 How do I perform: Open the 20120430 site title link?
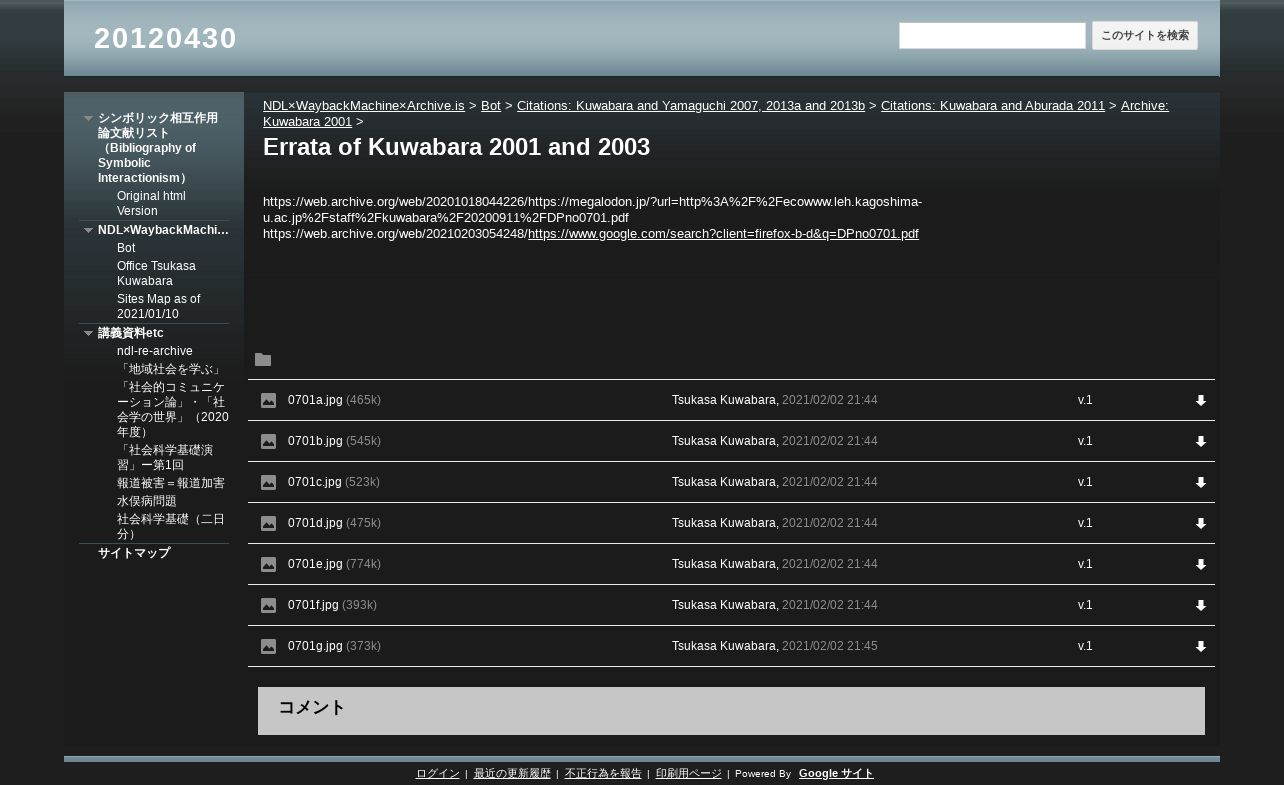tap(165, 38)
